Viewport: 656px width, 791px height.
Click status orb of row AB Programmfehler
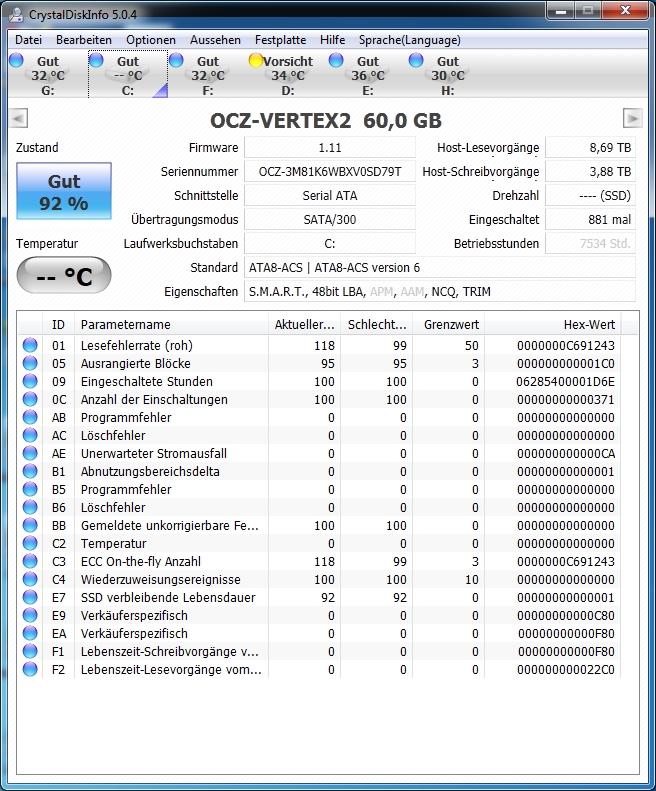(x=30, y=417)
